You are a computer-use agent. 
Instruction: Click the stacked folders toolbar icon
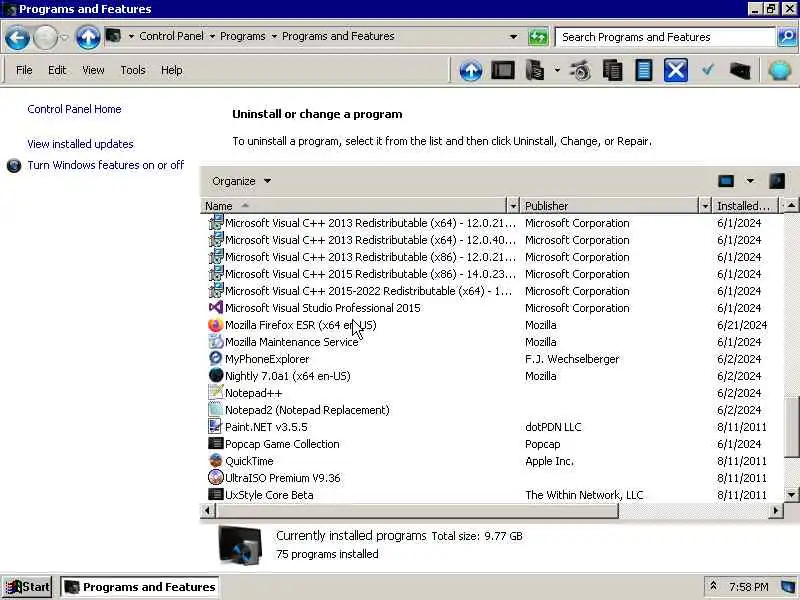click(x=534, y=70)
